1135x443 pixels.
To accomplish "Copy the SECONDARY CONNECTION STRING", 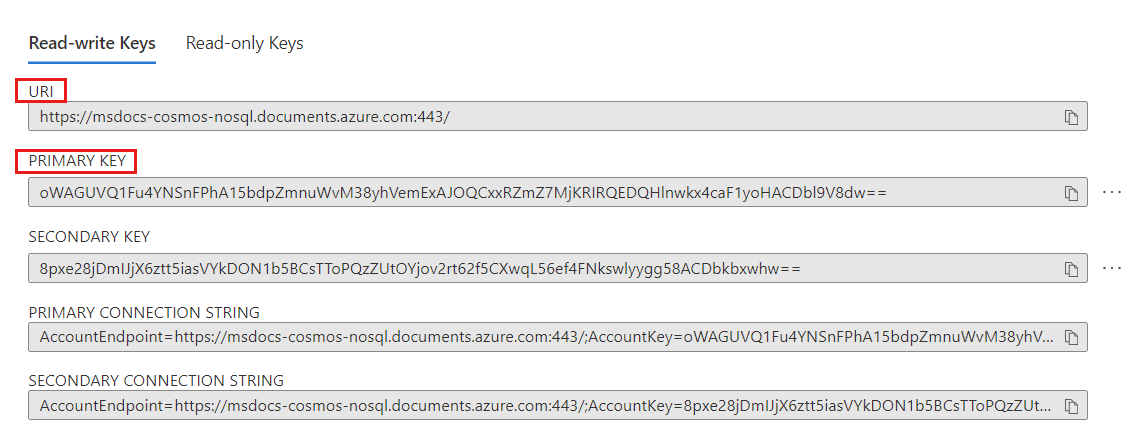I will click(x=1071, y=406).
